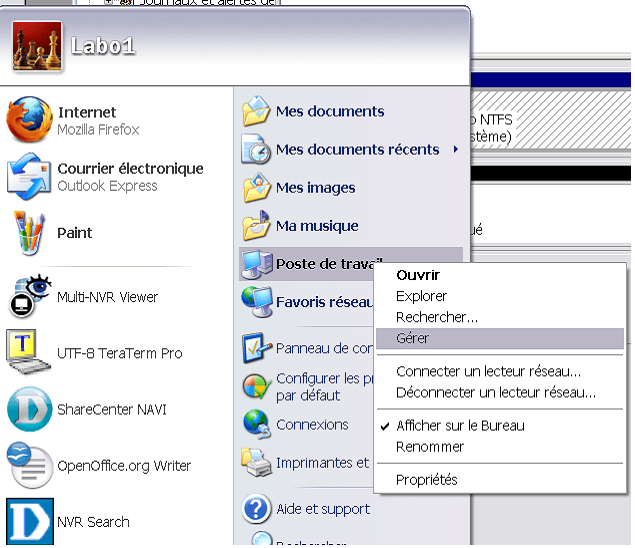
Task: Open Panneau de configuration icon
Action: click(257, 348)
